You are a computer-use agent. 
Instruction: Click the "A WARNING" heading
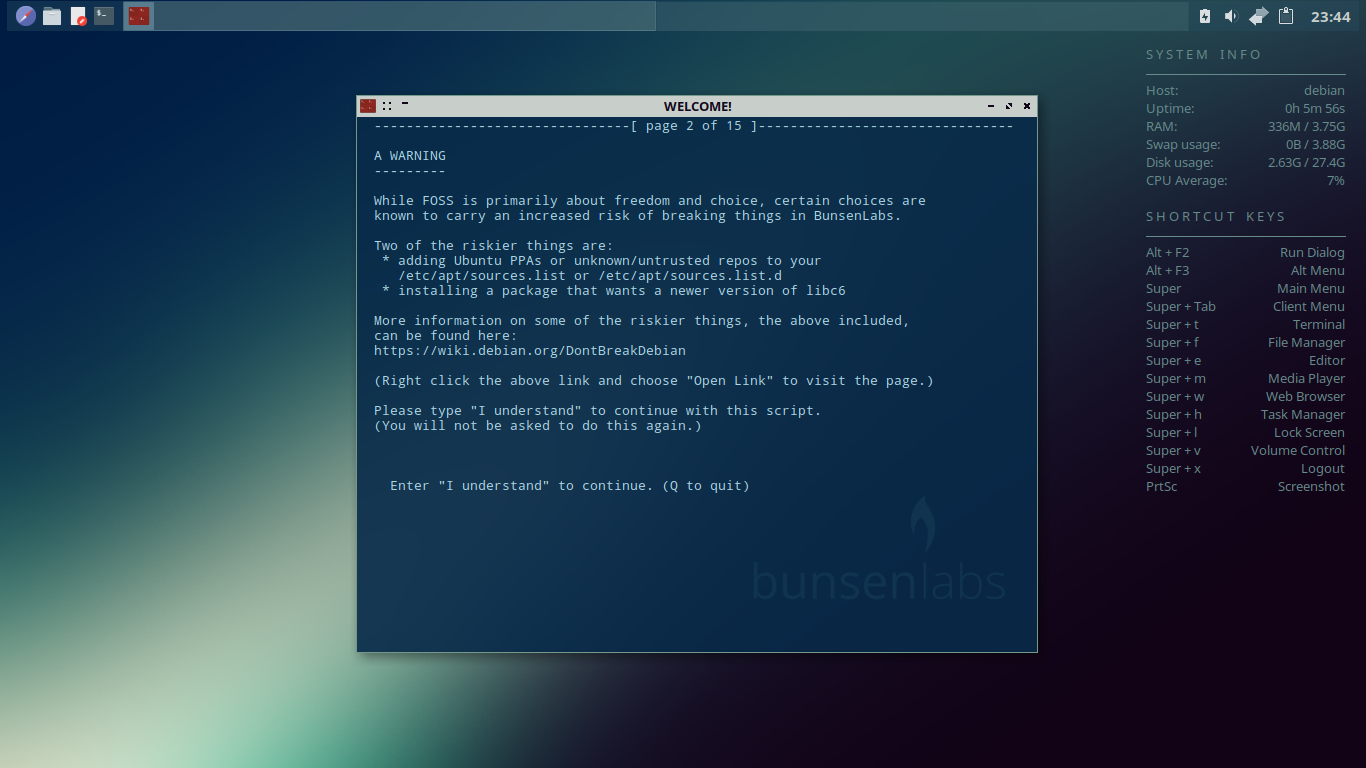pyautogui.click(x=410, y=156)
